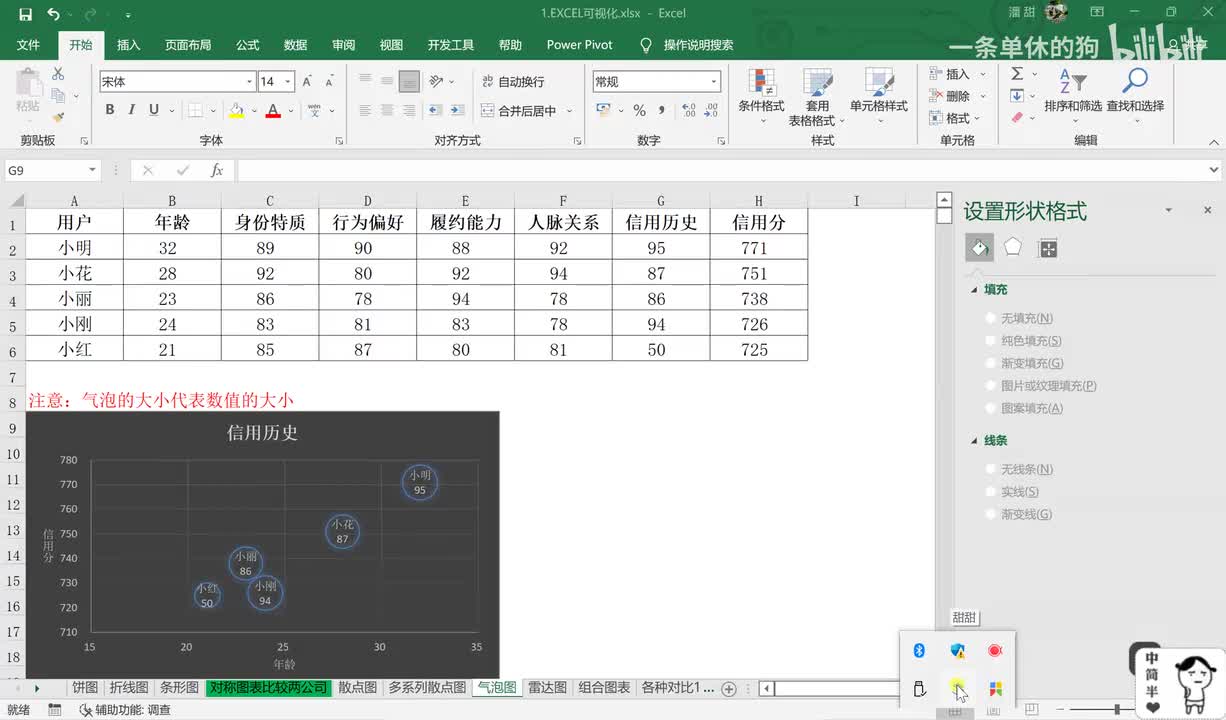Viewport: 1226px width, 720px height.
Task: Click the yellow Fill Color button
Action: 236,110
